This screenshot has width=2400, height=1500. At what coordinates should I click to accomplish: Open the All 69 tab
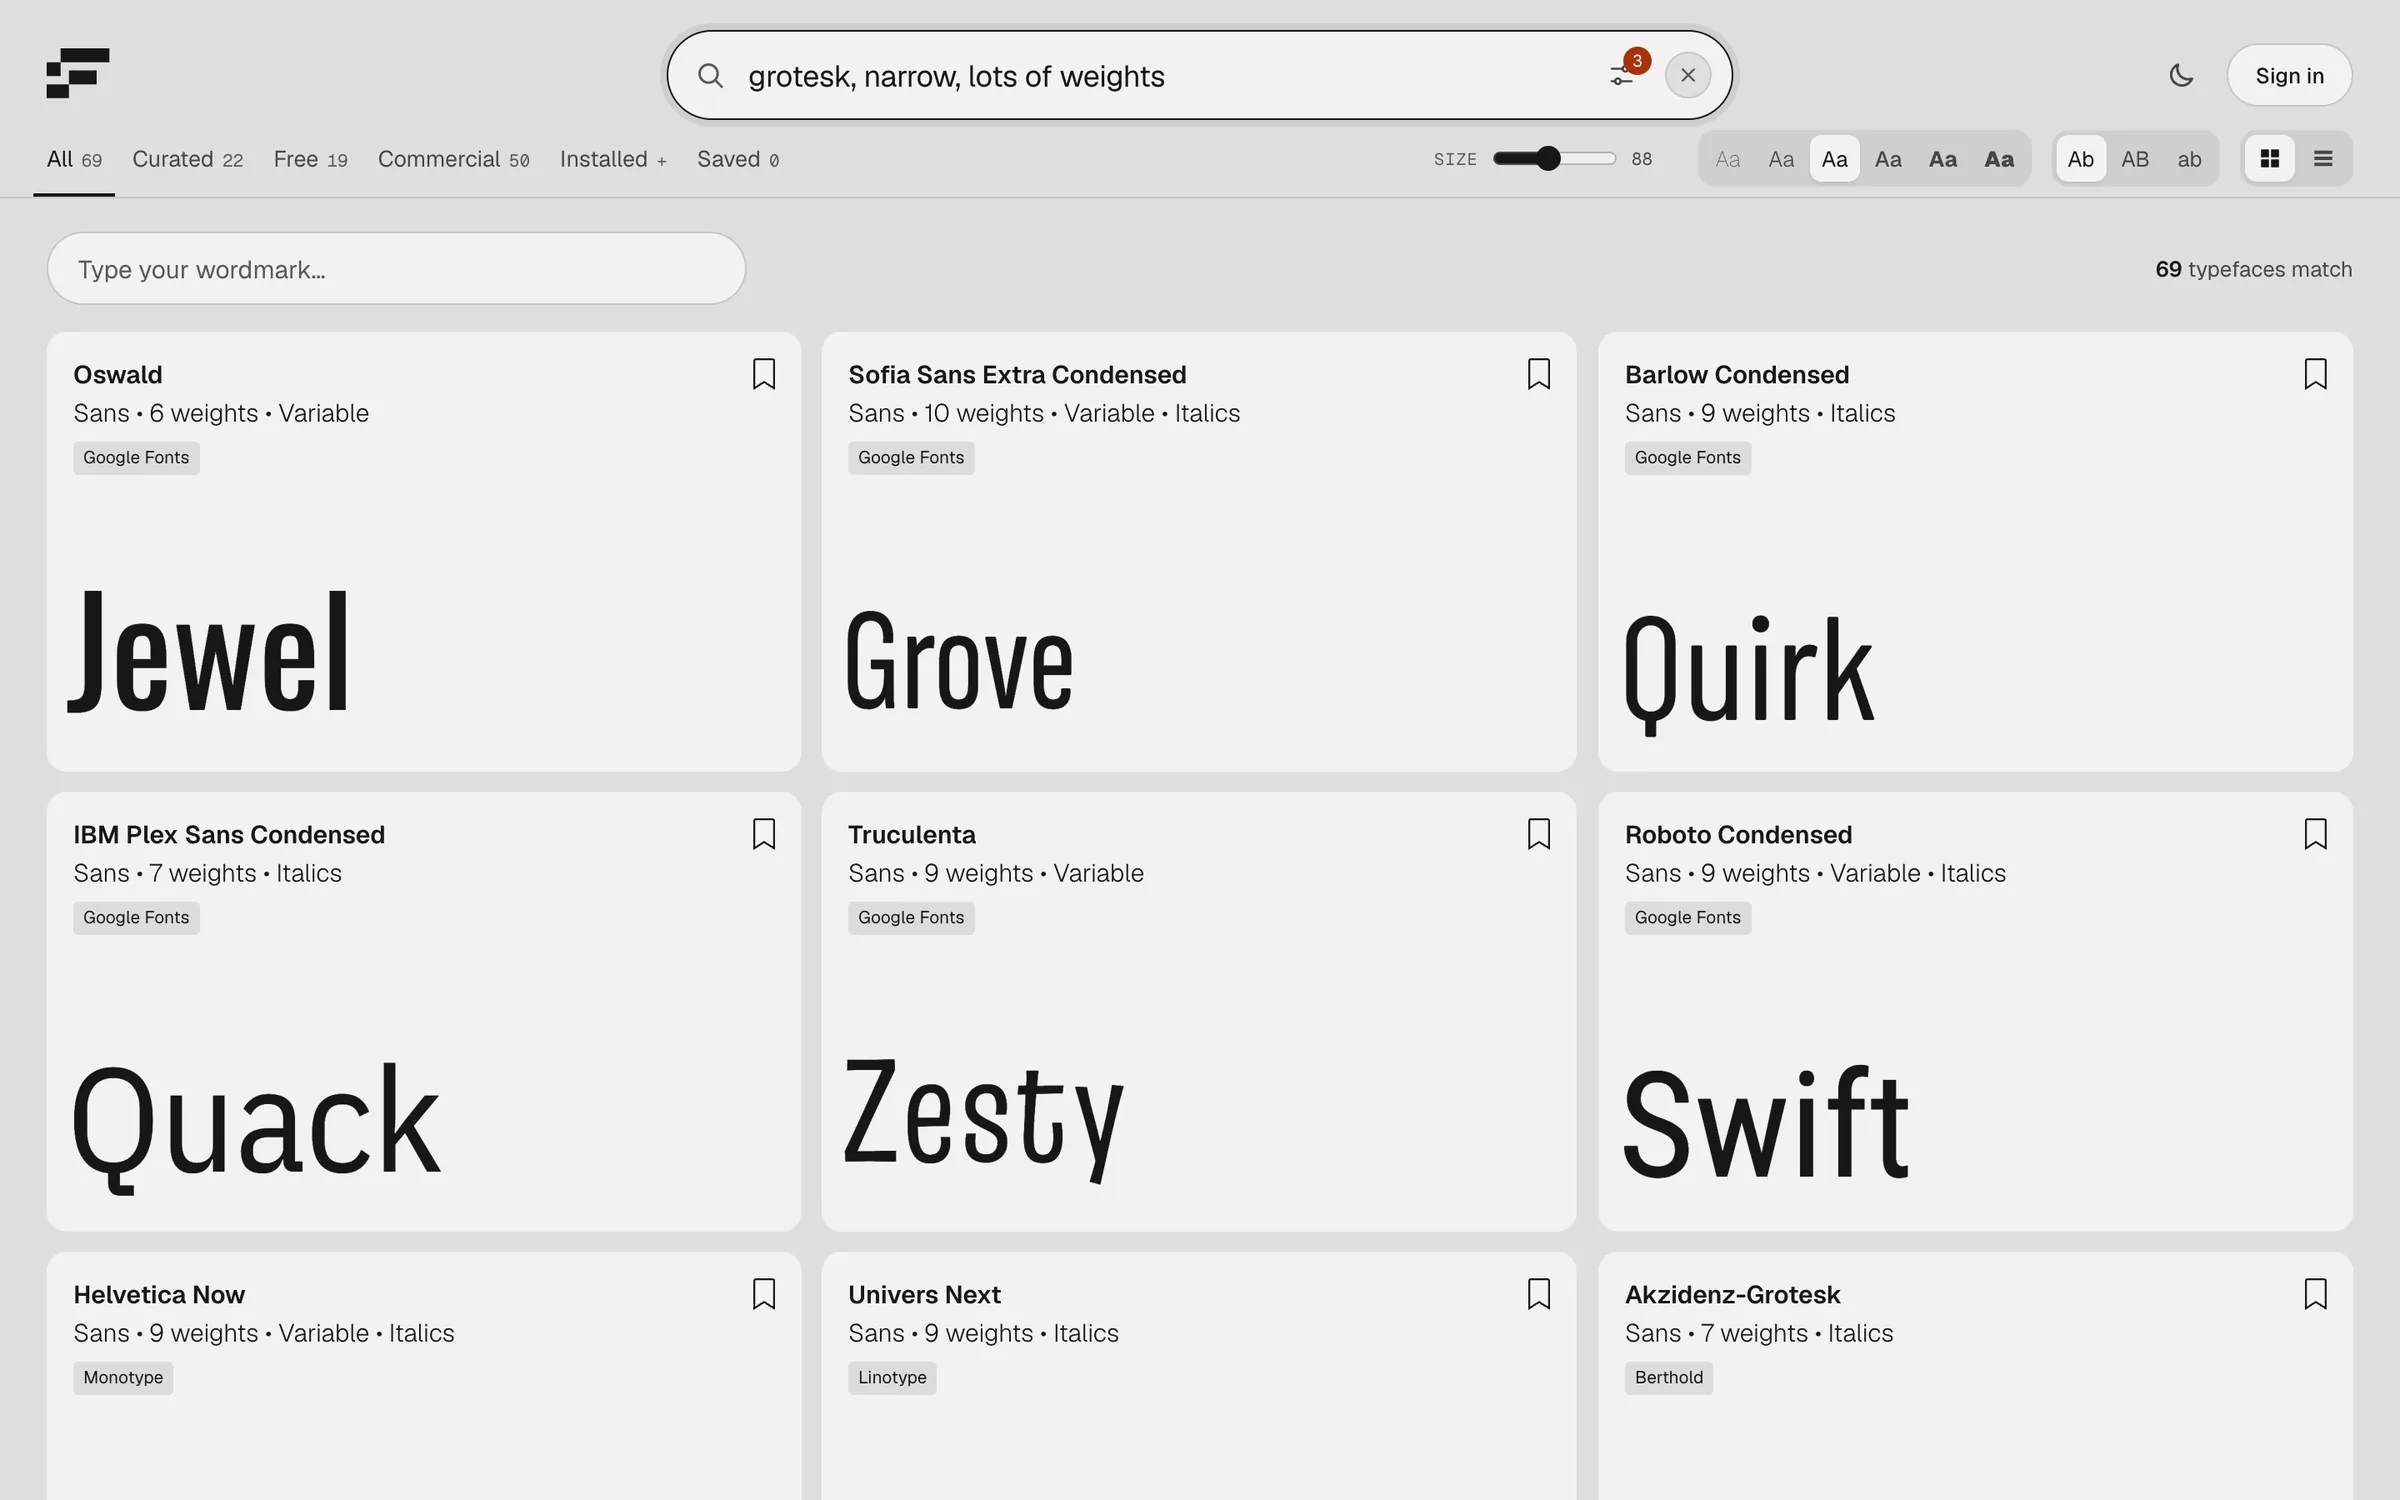74,159
